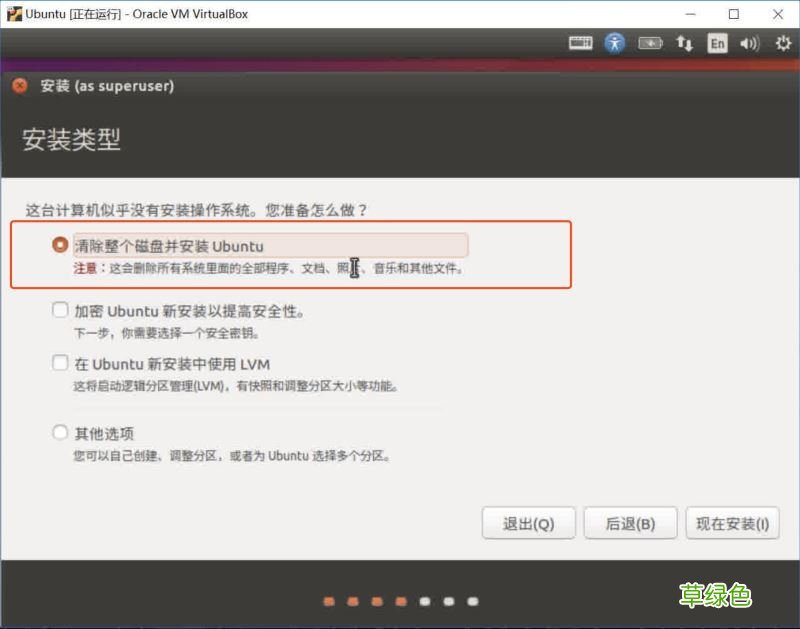Click the battery status icon
This screenshot has height=629, width=800.
652,44
